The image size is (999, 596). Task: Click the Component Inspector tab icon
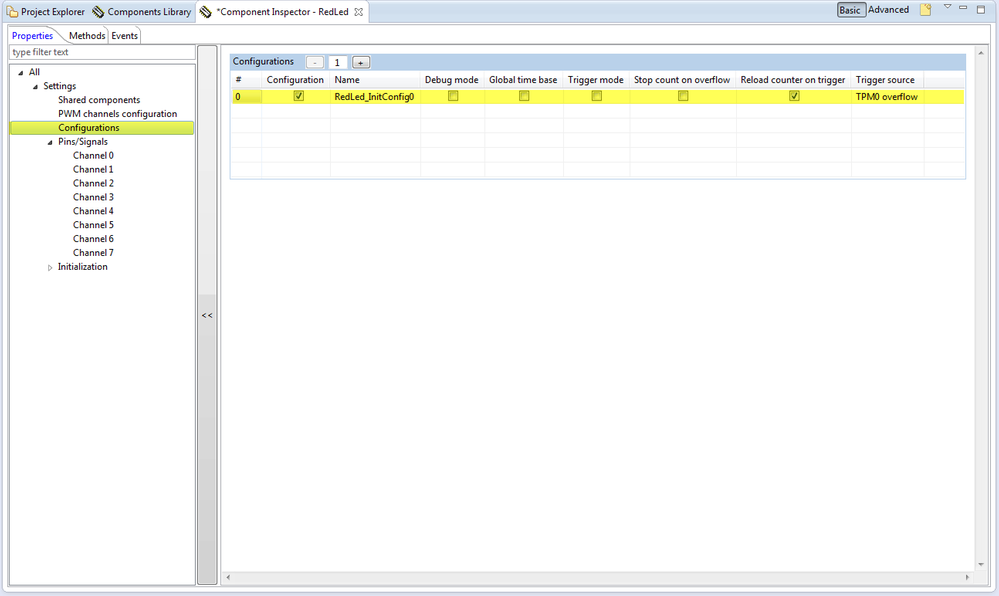pyautogui.click(x=205, y=12)
